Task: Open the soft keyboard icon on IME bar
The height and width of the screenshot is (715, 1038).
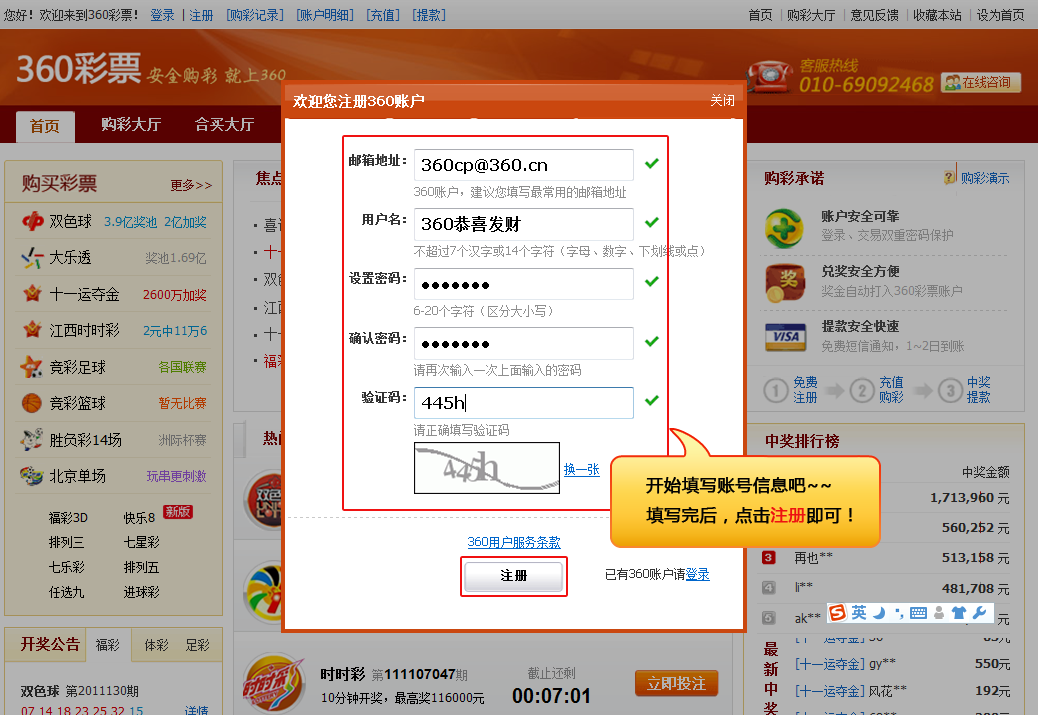Action: coord(918,613)
